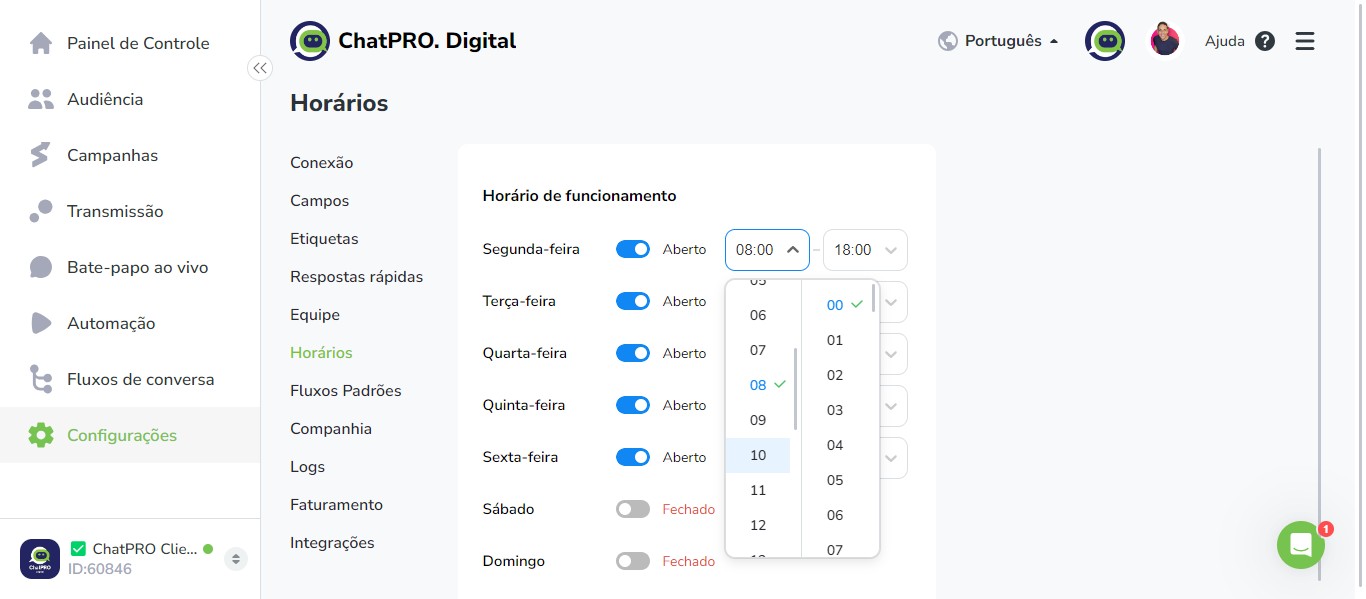
Task: Click the Campanhas icon in sidebar
Action: pos(41,155)
